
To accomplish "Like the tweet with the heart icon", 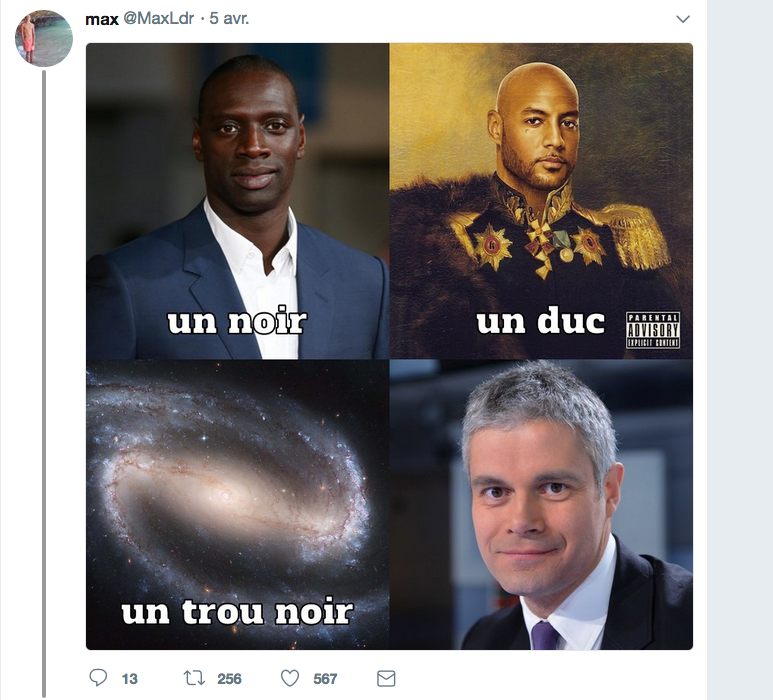I will pos(290,678).
